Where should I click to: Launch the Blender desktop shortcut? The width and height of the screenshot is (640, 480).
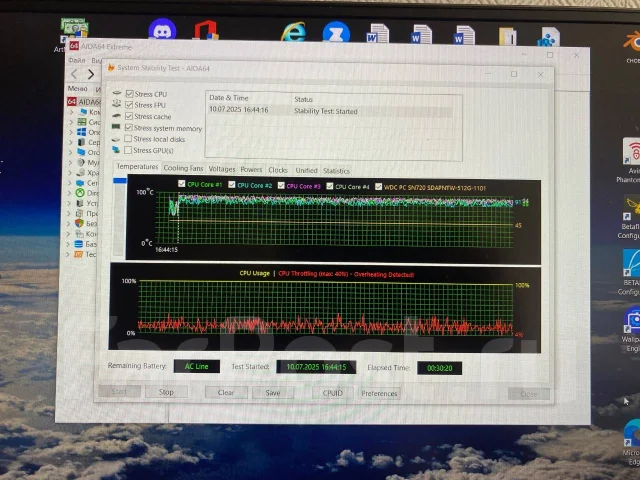(x=632, y=42)
